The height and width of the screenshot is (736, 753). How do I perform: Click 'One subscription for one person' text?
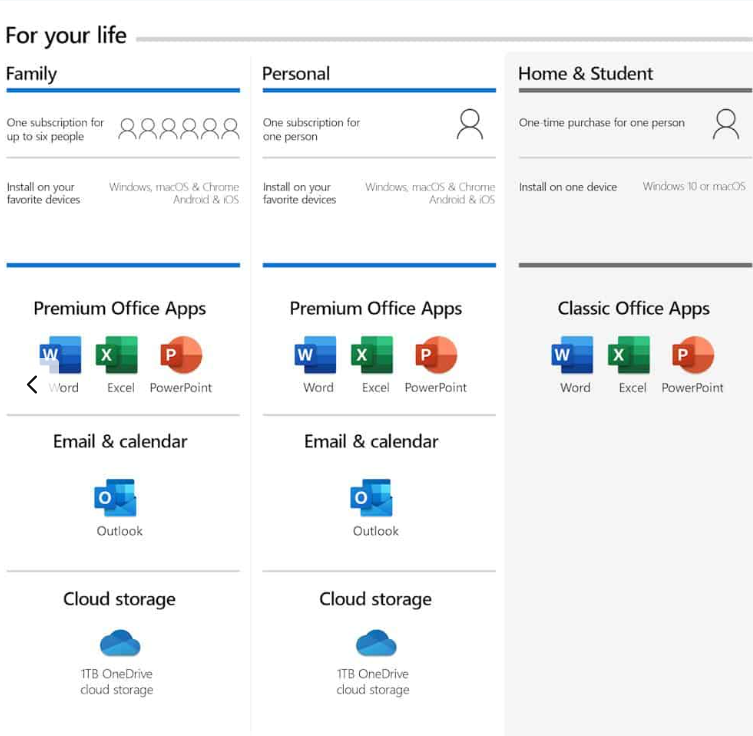311,130
